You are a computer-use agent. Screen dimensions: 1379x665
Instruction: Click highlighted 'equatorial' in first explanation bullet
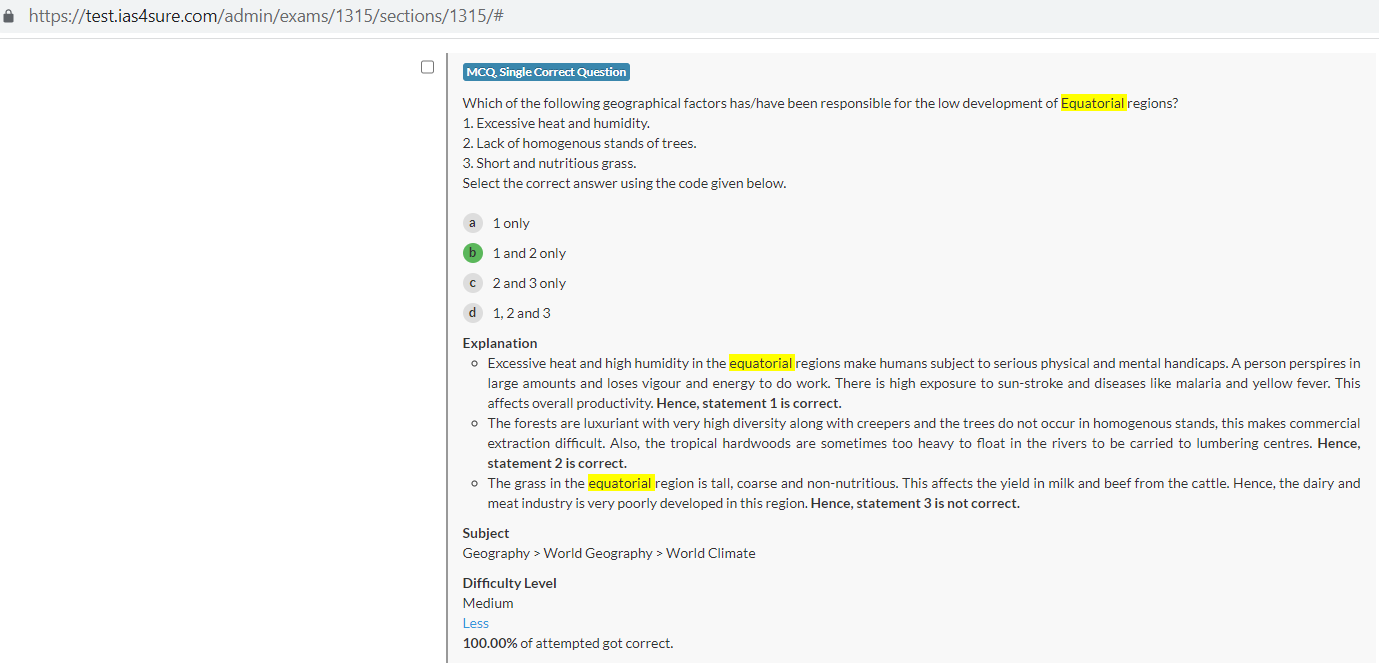[x=761, y=363]
